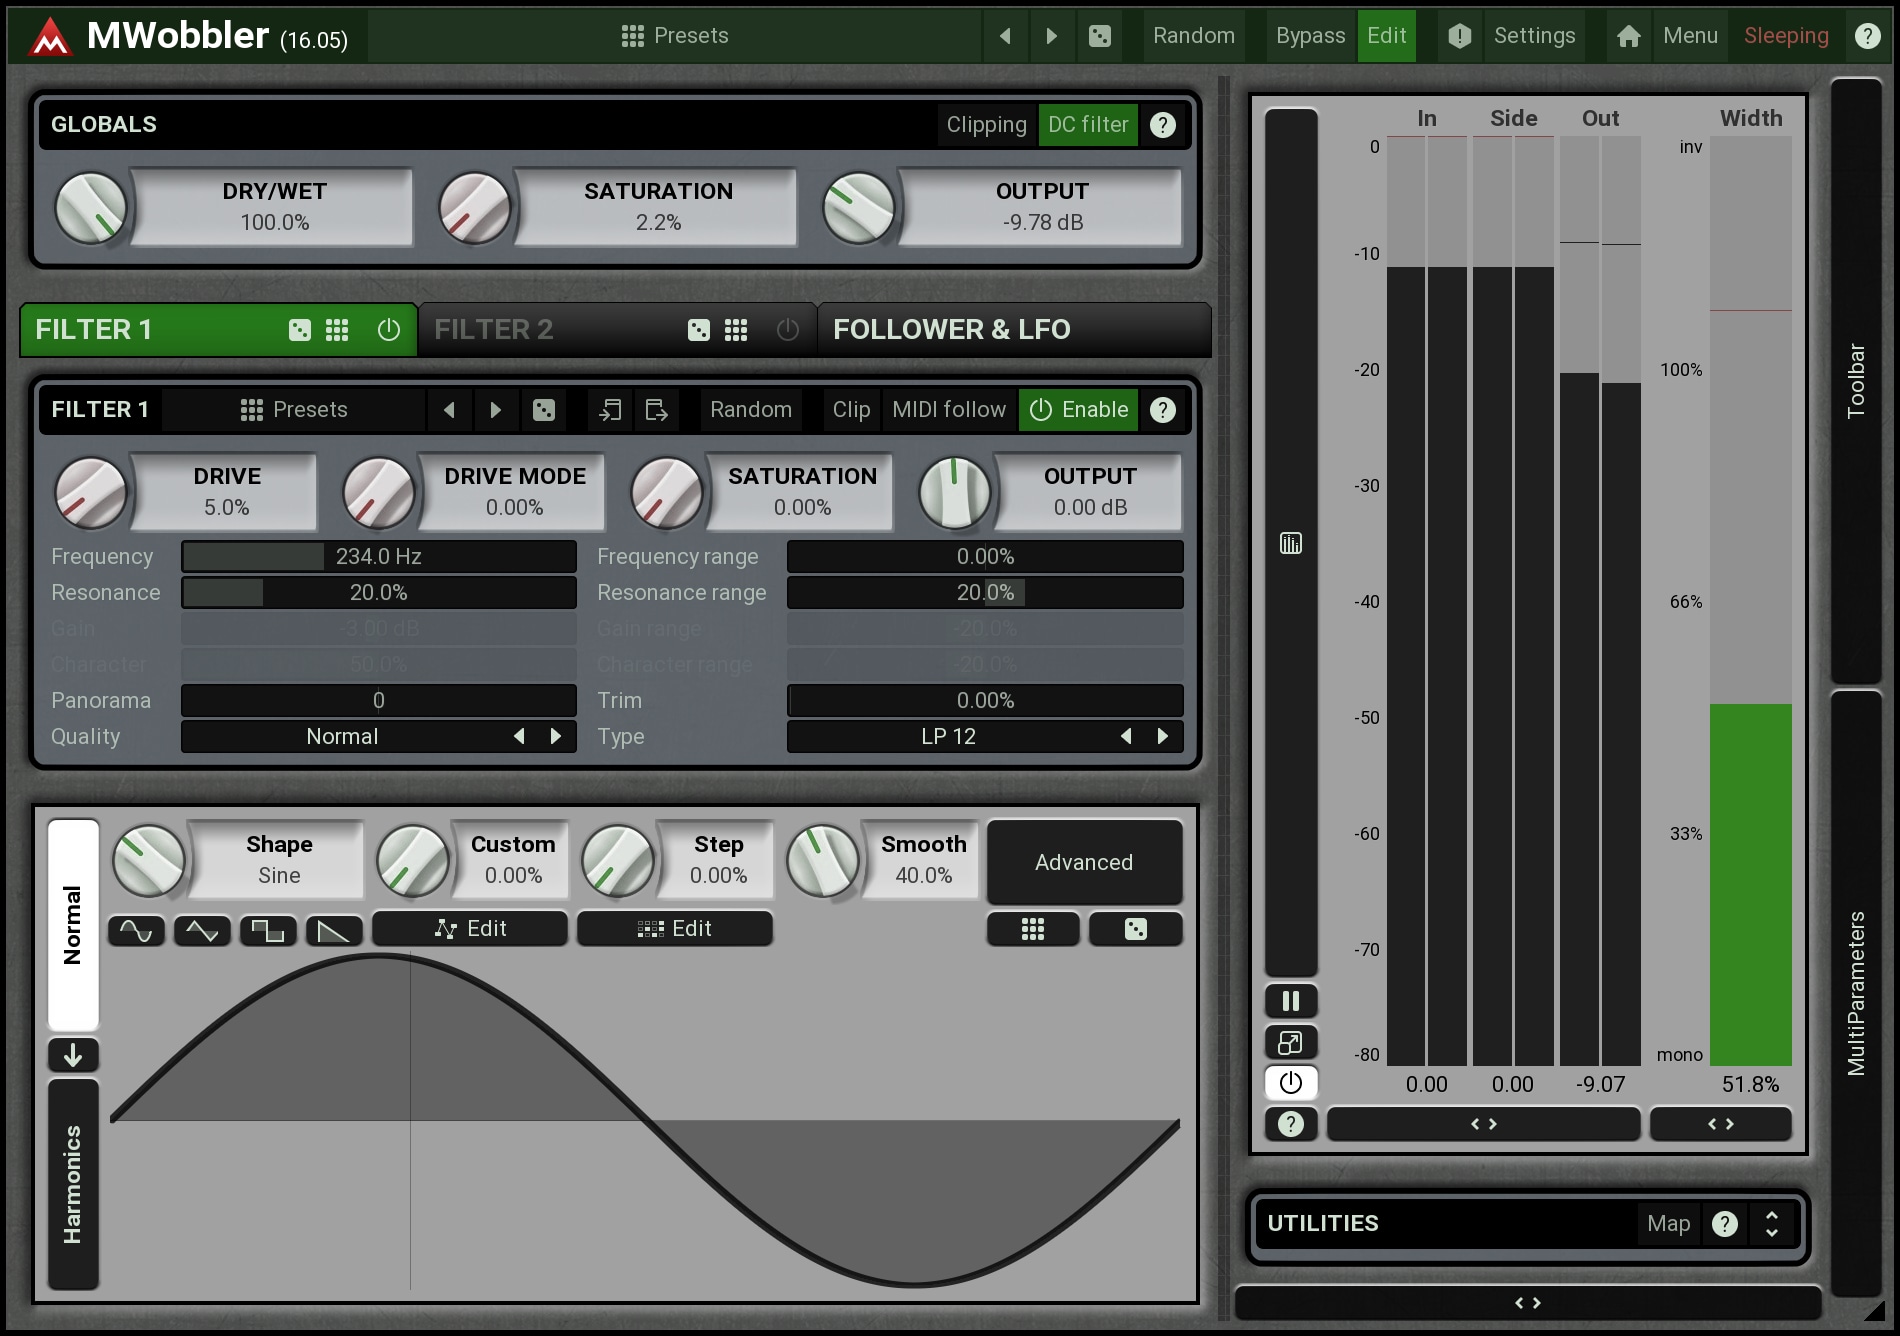1900x1336 pixels.
Task: Randomize oscillator shape with dice button
Action: (1135, 929)
